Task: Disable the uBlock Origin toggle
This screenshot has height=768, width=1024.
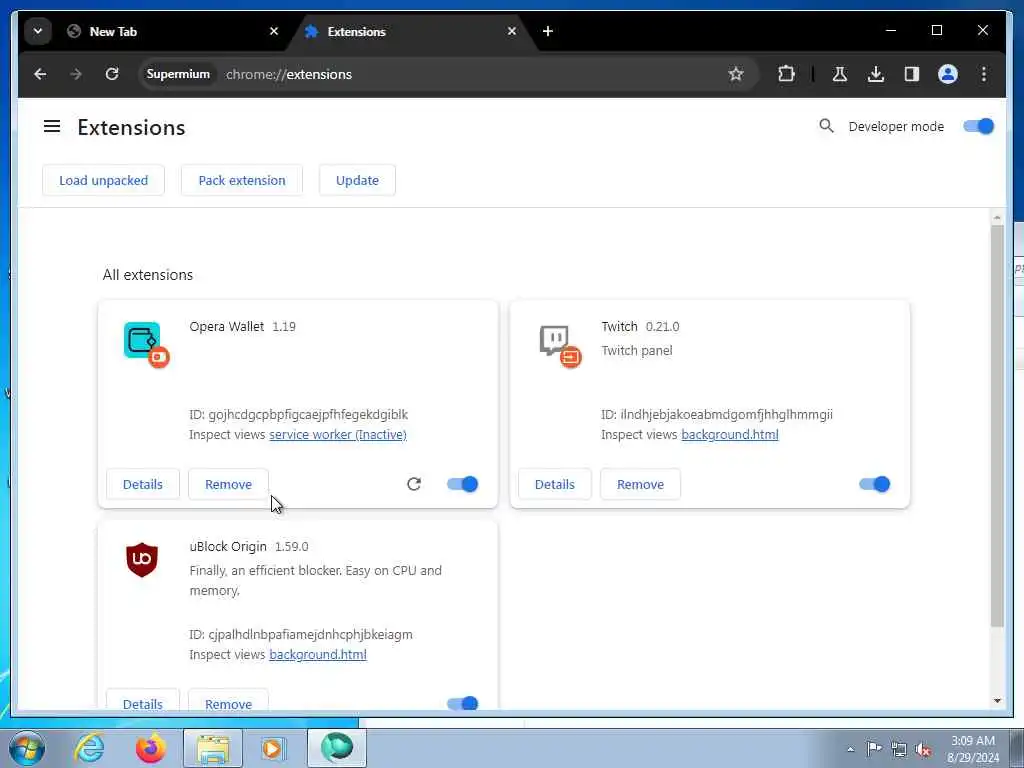Action: (462, 703)
